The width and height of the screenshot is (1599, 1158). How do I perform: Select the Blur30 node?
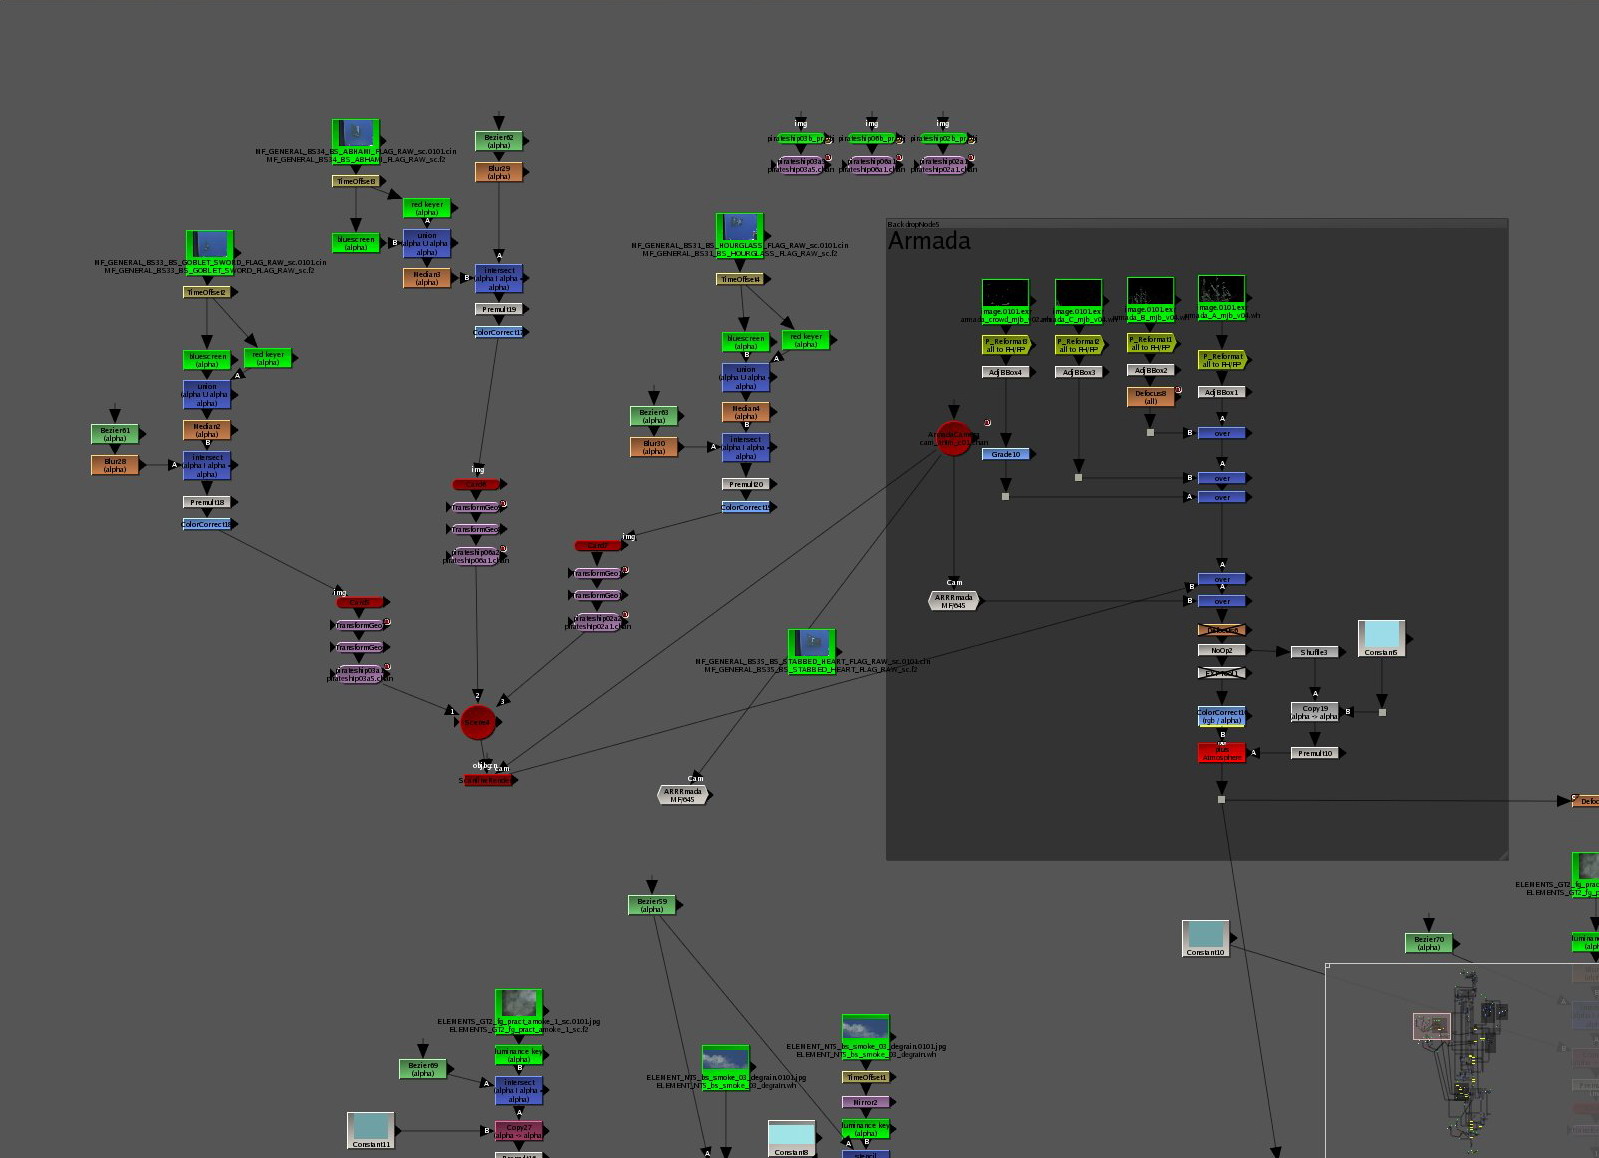[x=654, y=447]
